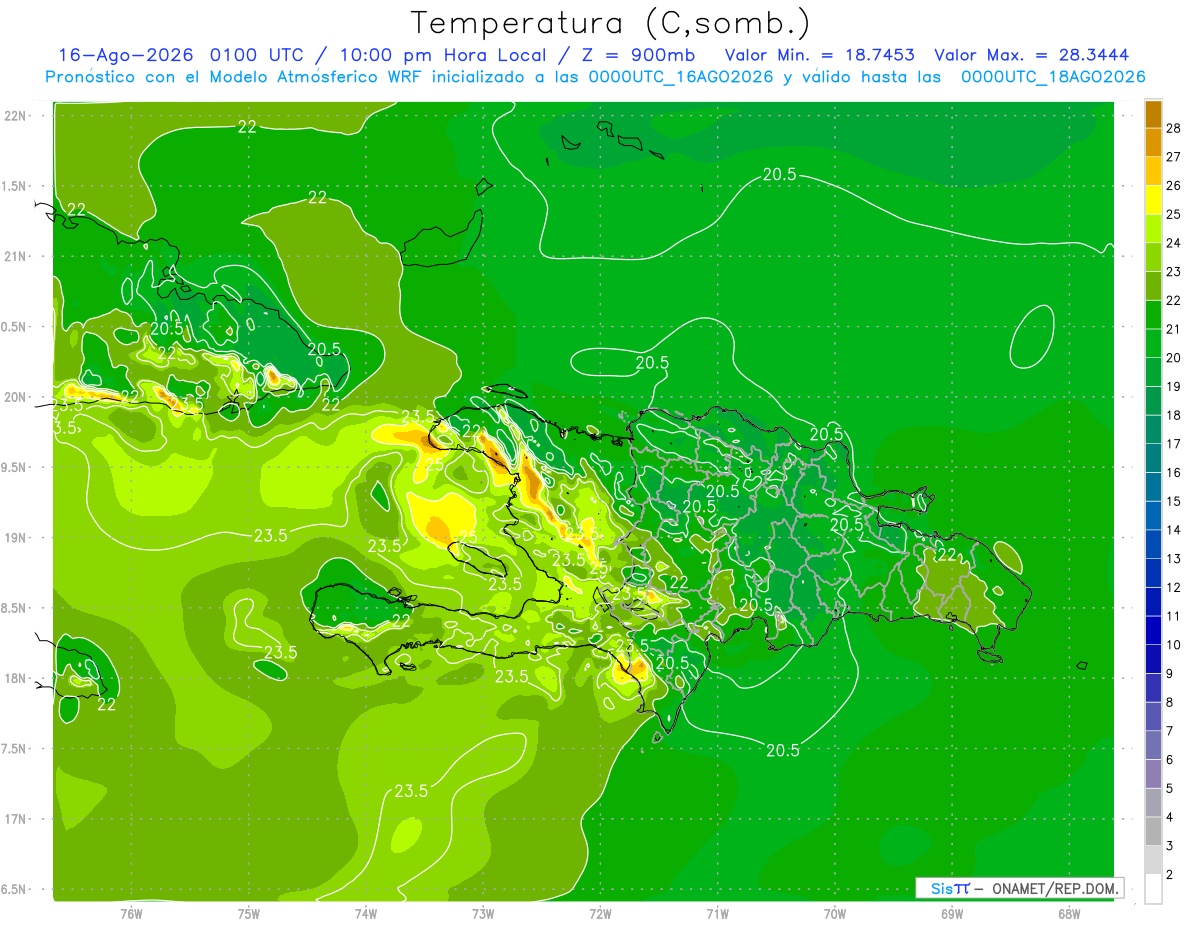The image size is (1200, 927).
Task: Click the 'Temperatura (C,somb.)' chart title
Action: pos(610,22)
